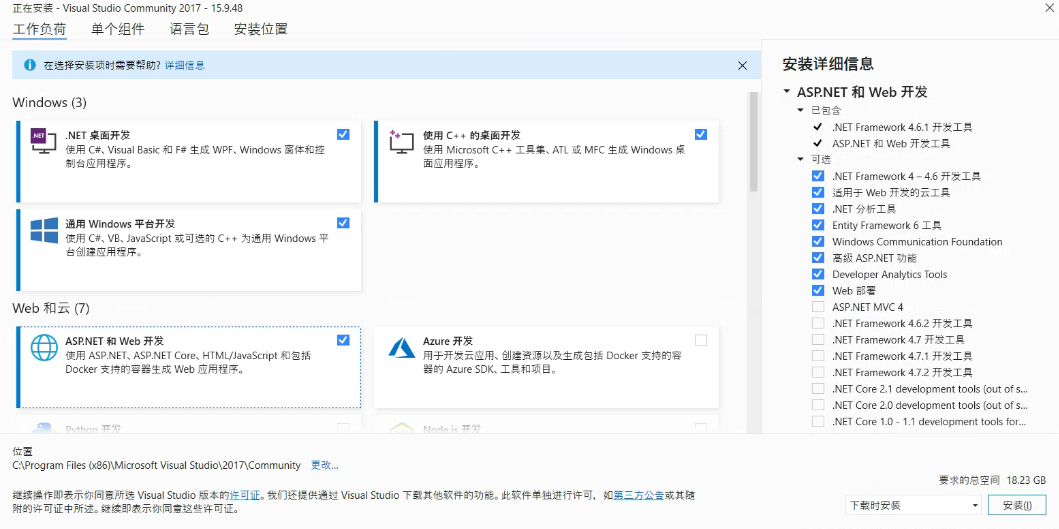Uncheck 高级 ASP.NET 功能 option

(x=818, y=257)
